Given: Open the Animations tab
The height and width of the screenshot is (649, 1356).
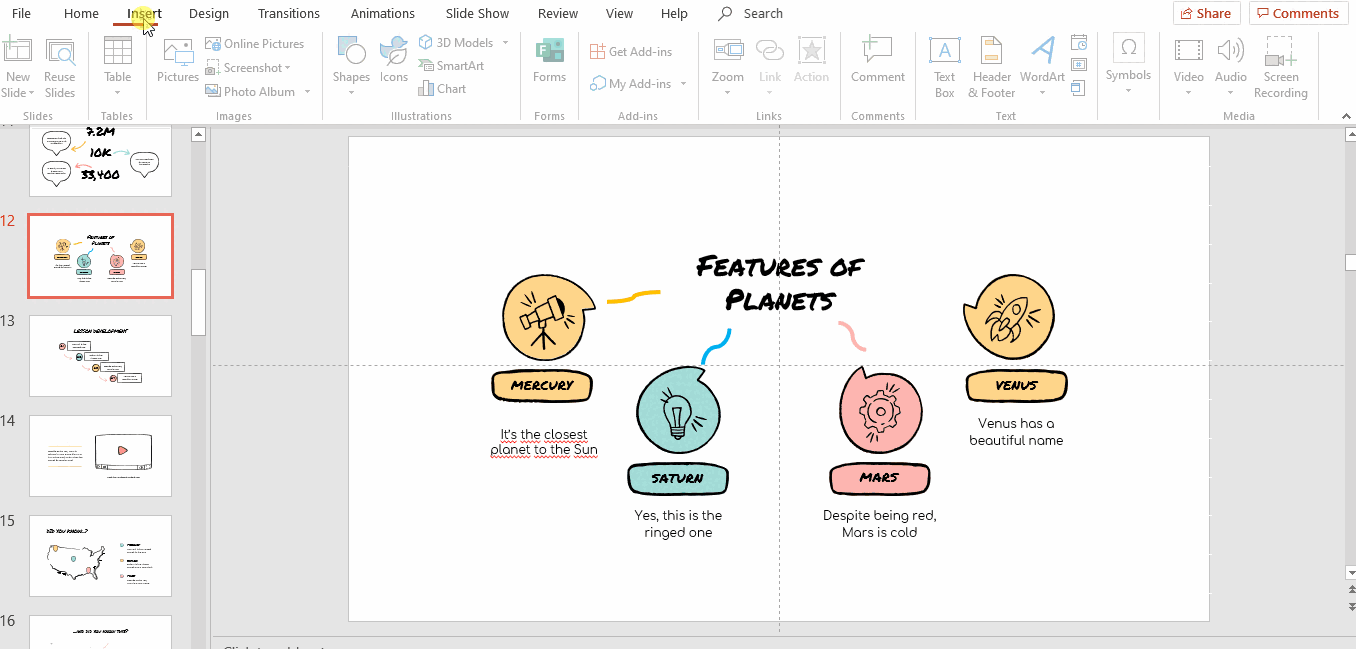Looking at the screenshot, I should pos(382,14).
